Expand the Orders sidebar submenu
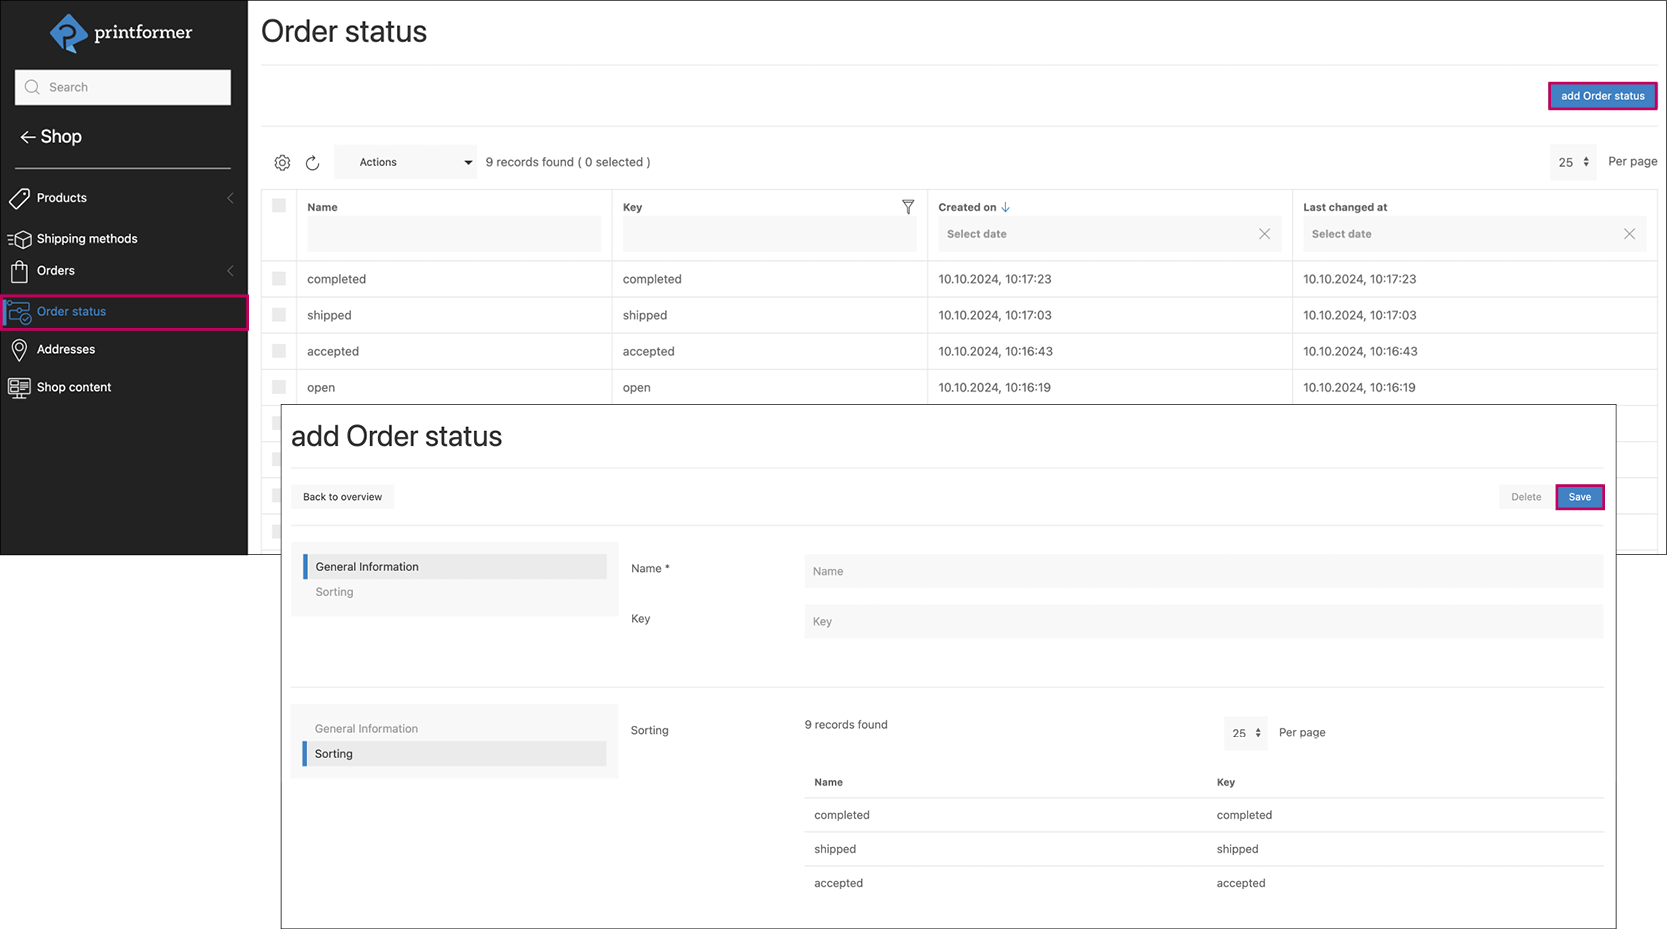This screenshot has height=929, width=1667. click(230, 271)
